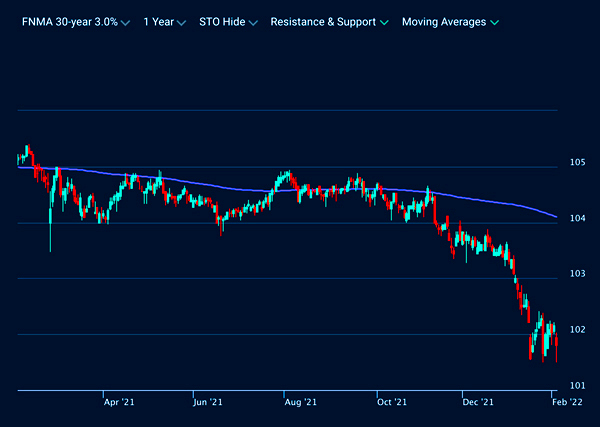Select the 103 price axis label
Viewport: 600px width, 427px height.
577,274
